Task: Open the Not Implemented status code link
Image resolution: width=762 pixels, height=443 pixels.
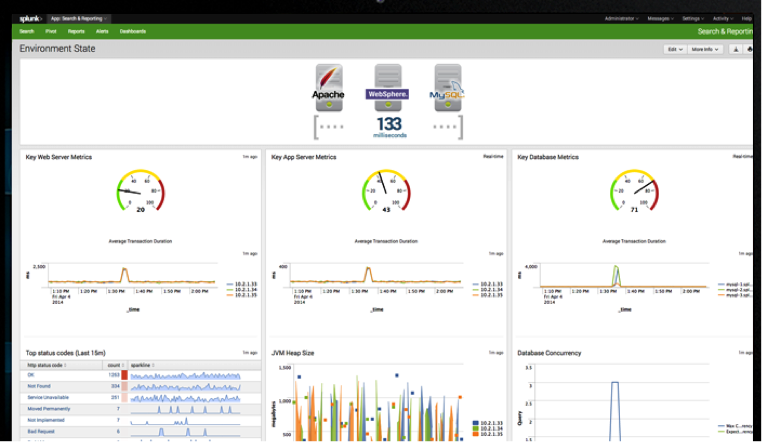Action: pyautogui.click(x=46, y=420)
